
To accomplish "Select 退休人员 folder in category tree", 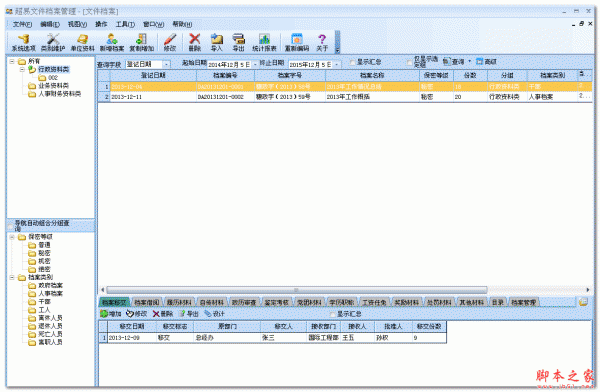I will (x=50, y=326).
